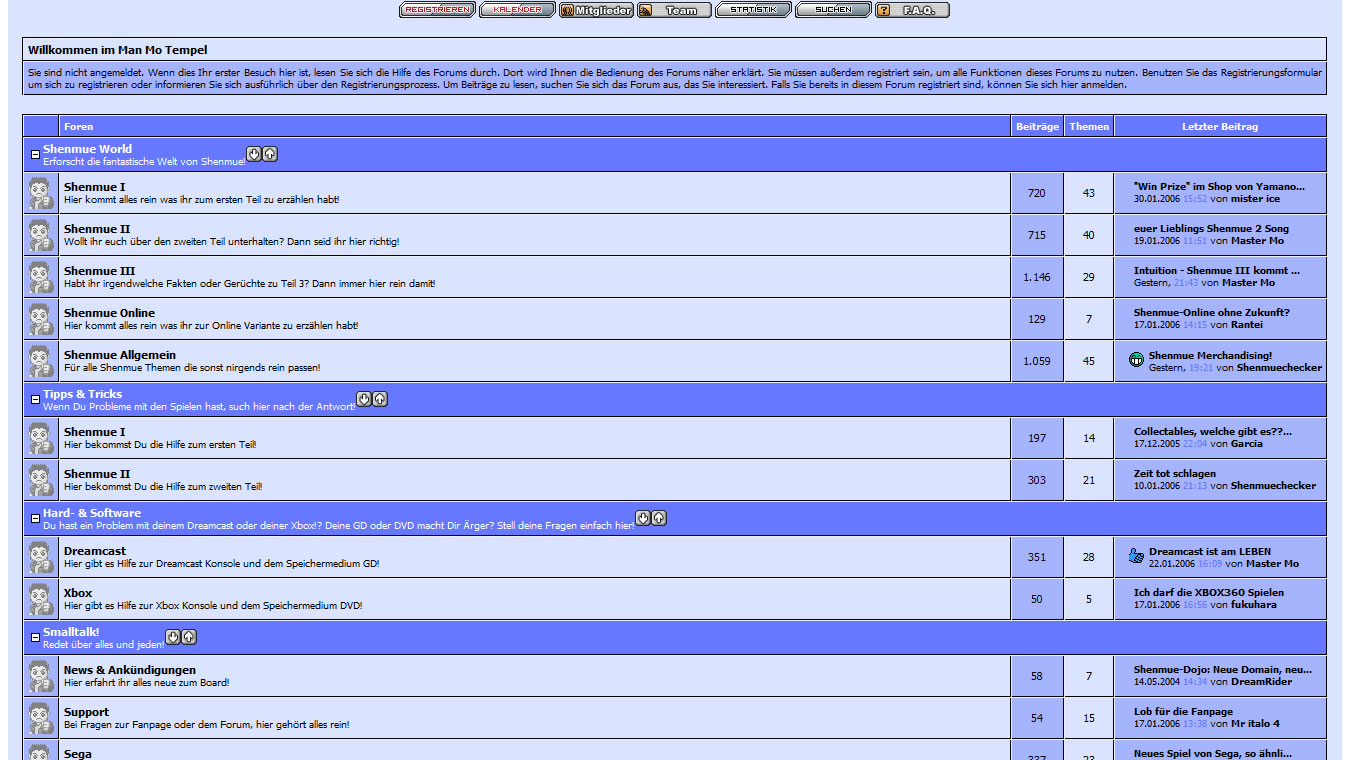
Task: Open the Shenmue Allgemein forum
Action: pyautogui.click(x=120, y=355)
